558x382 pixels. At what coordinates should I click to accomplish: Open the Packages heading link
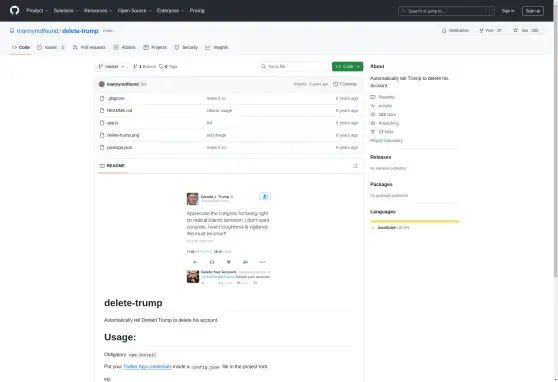click(381, 184)
